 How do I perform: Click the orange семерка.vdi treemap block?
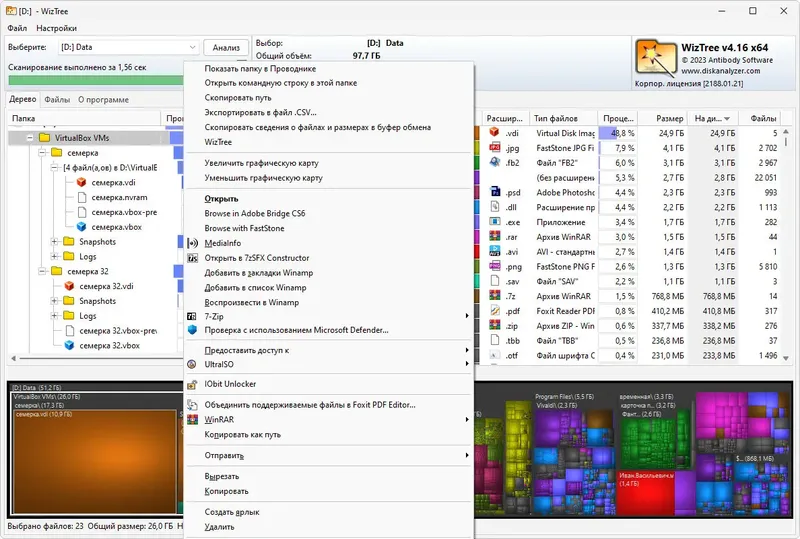click(95, 462)
